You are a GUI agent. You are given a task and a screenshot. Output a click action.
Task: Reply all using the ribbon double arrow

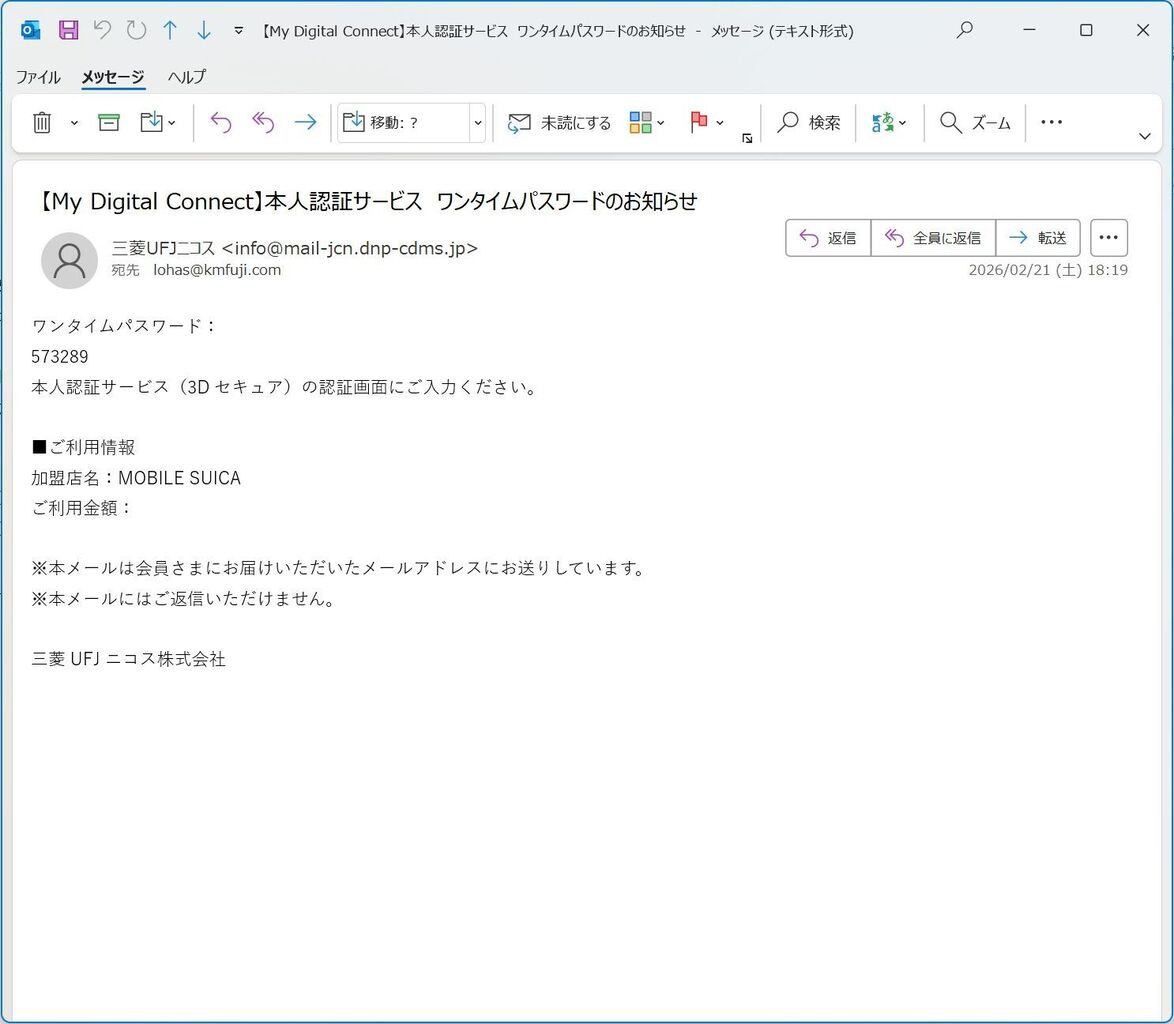(263, 122)
